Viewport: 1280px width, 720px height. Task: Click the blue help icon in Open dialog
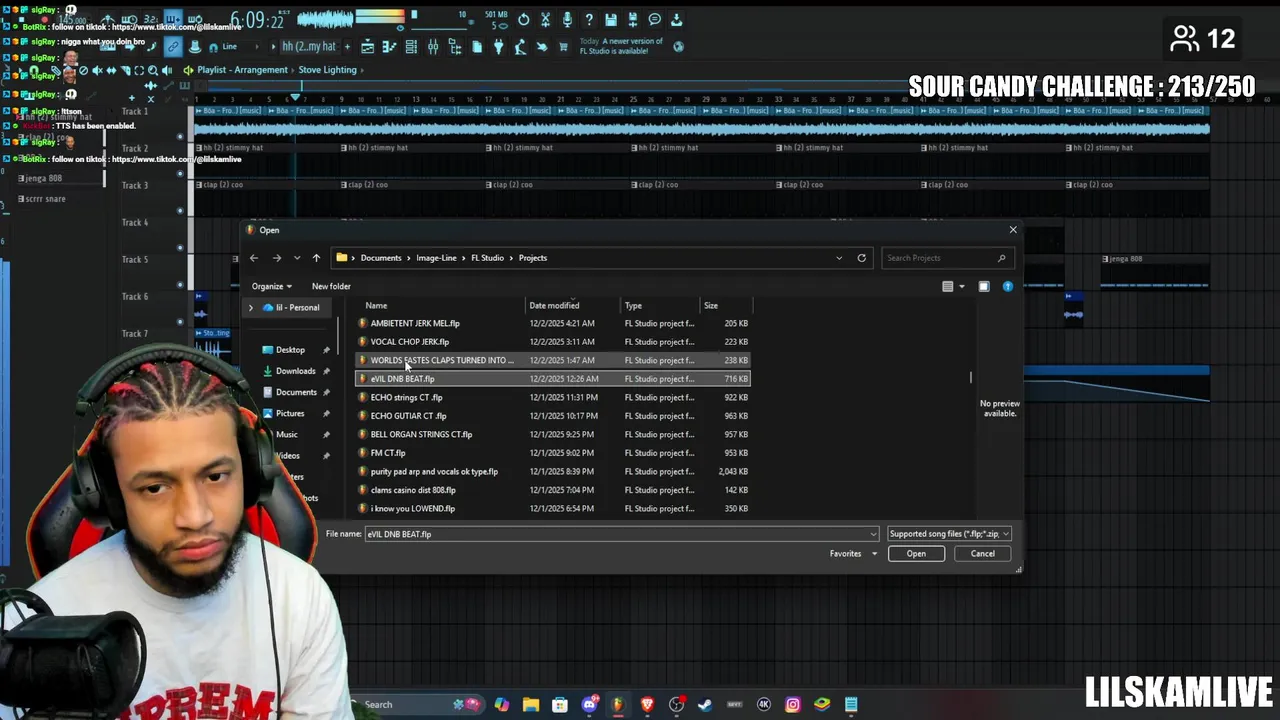point(1007,287)
